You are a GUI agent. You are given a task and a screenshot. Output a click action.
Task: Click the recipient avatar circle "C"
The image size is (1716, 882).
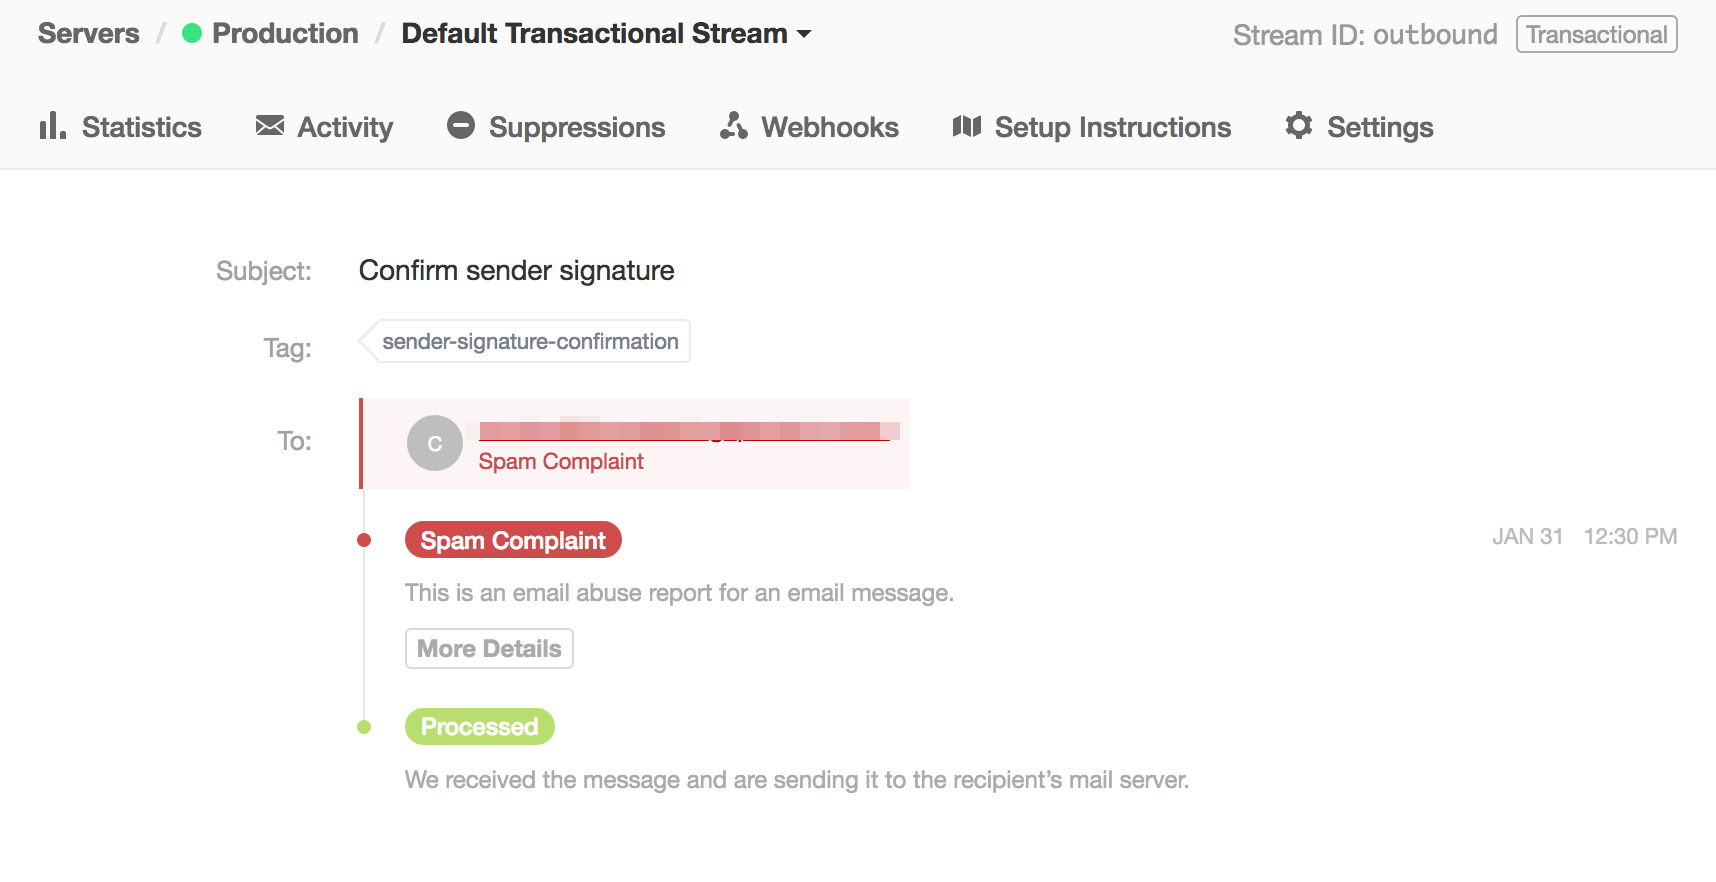[435, 443]
